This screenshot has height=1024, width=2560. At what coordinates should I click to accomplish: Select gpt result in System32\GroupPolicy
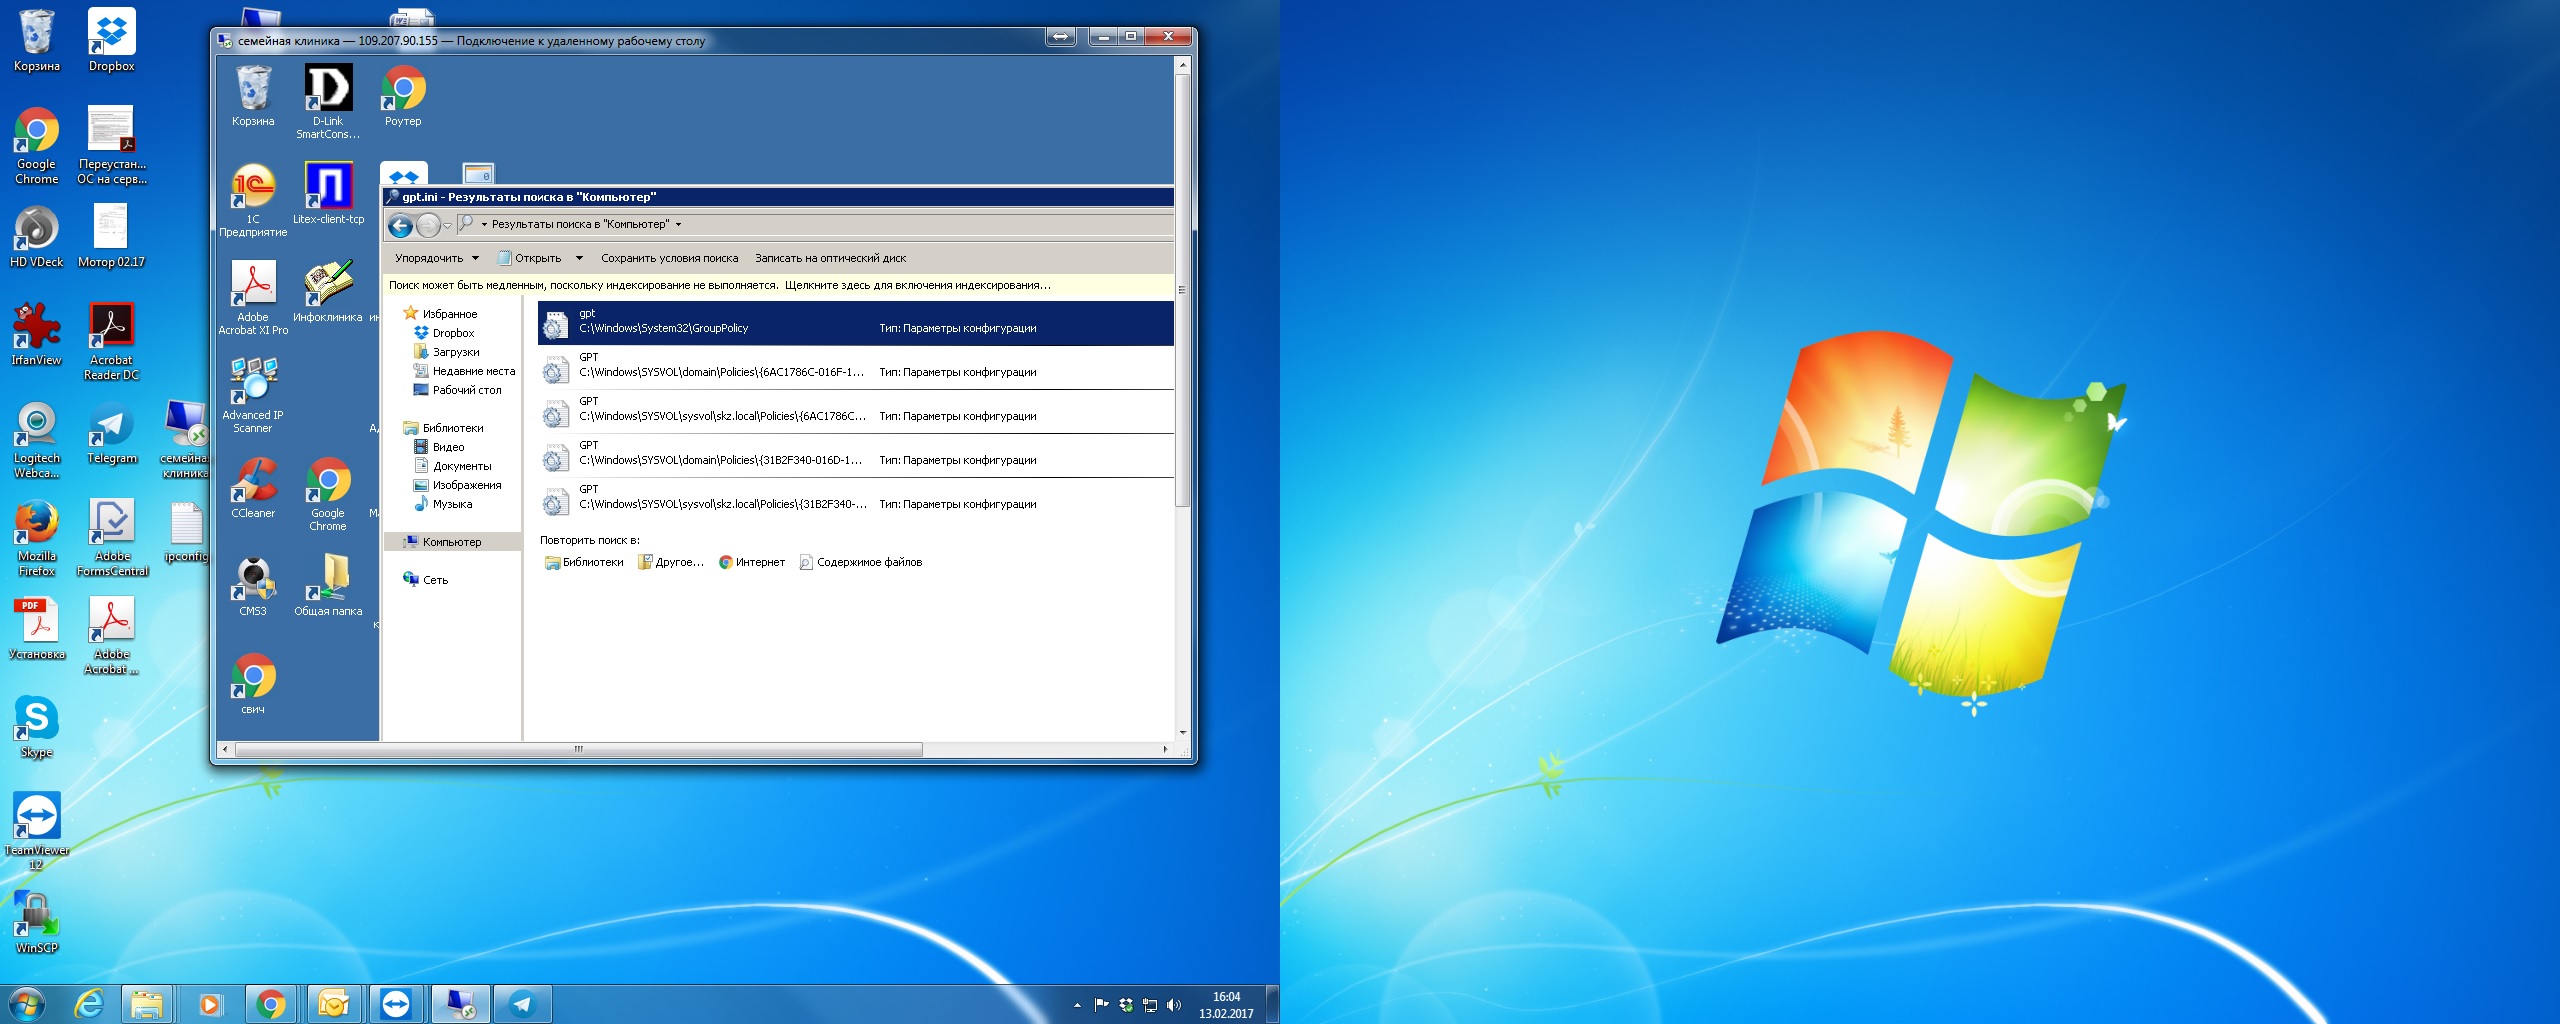(x=856, y=323)
